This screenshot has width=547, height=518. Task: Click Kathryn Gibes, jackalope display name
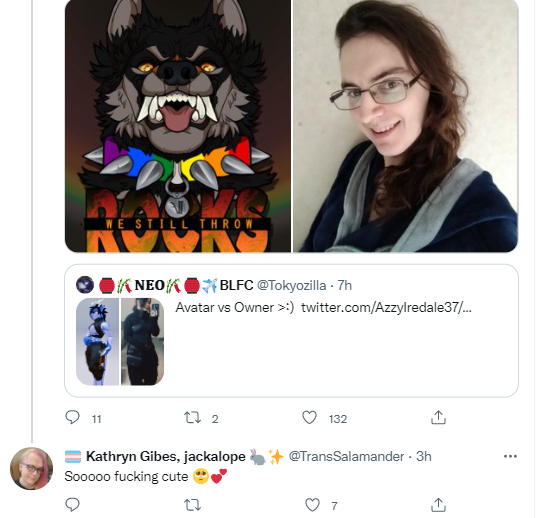(x=166, y=456)
